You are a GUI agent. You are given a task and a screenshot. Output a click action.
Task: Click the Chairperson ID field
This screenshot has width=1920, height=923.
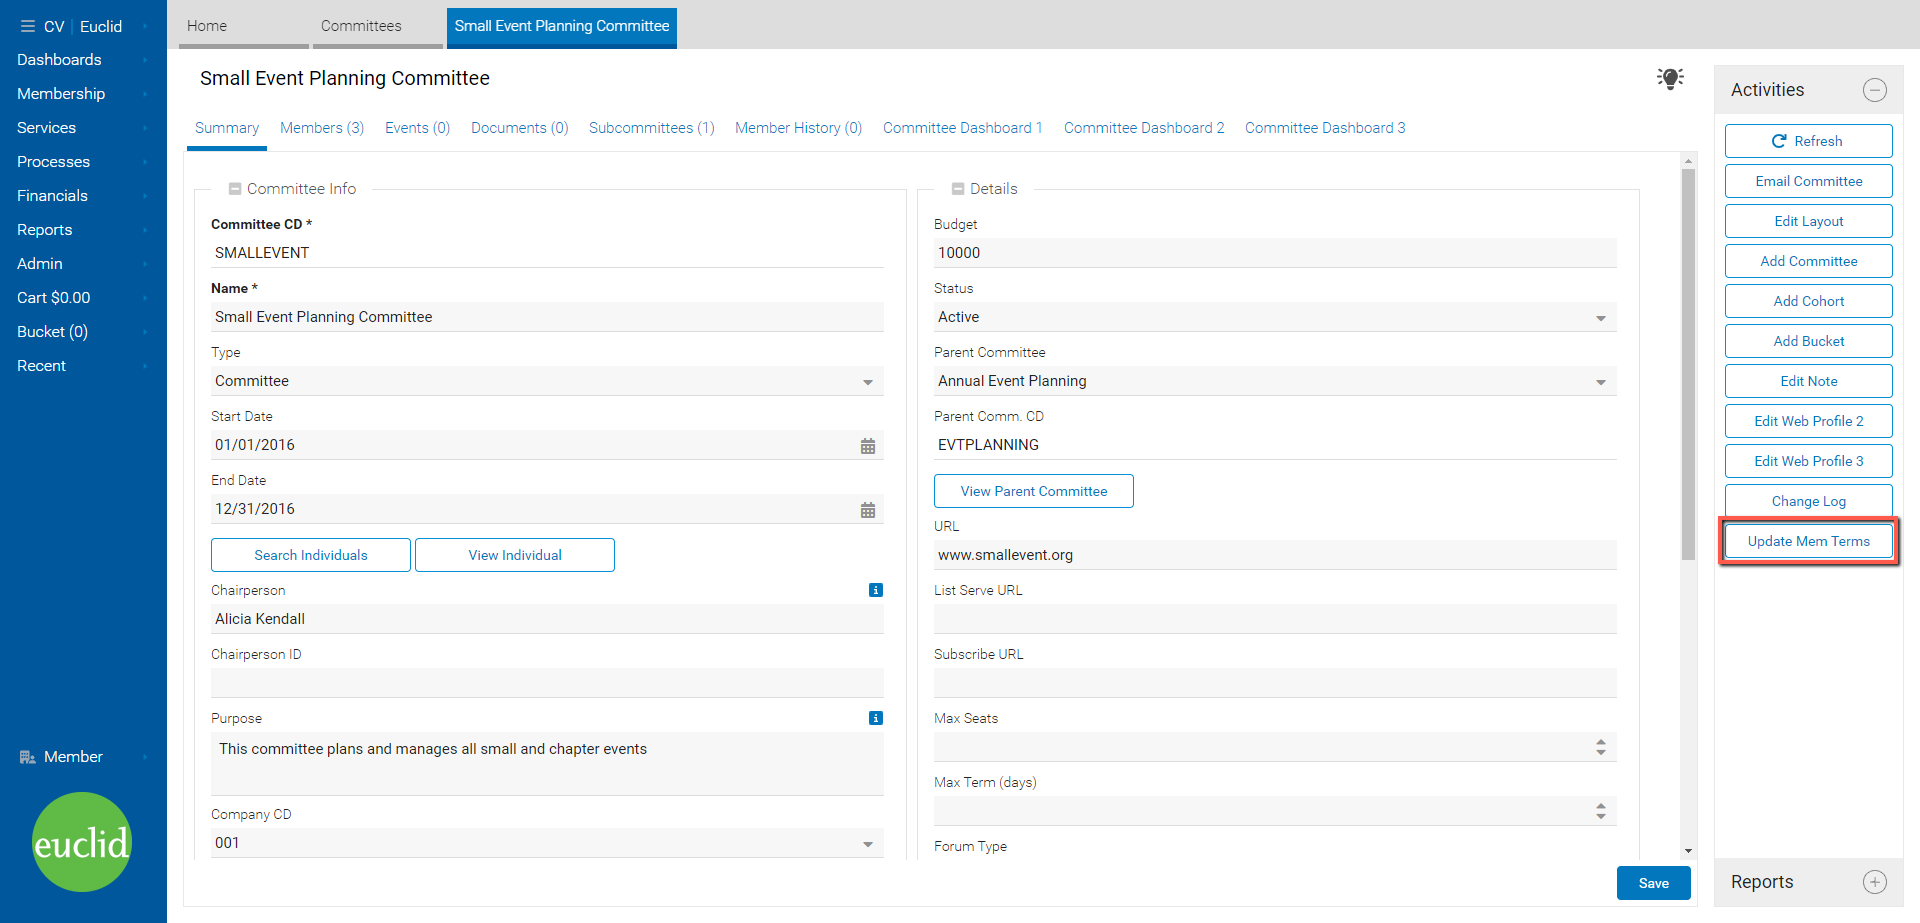pyautogui.click(x=547, y=683)
